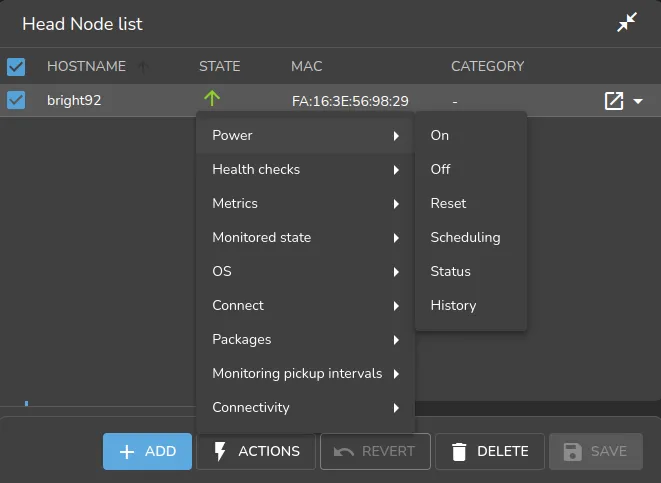661x483 pixels.
Task: Sort by the MAC column header
Action: [306, 66]
